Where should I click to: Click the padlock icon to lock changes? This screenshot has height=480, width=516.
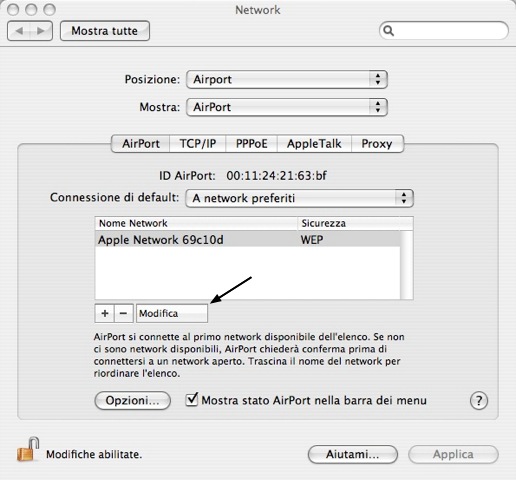[x=28, y=449]
